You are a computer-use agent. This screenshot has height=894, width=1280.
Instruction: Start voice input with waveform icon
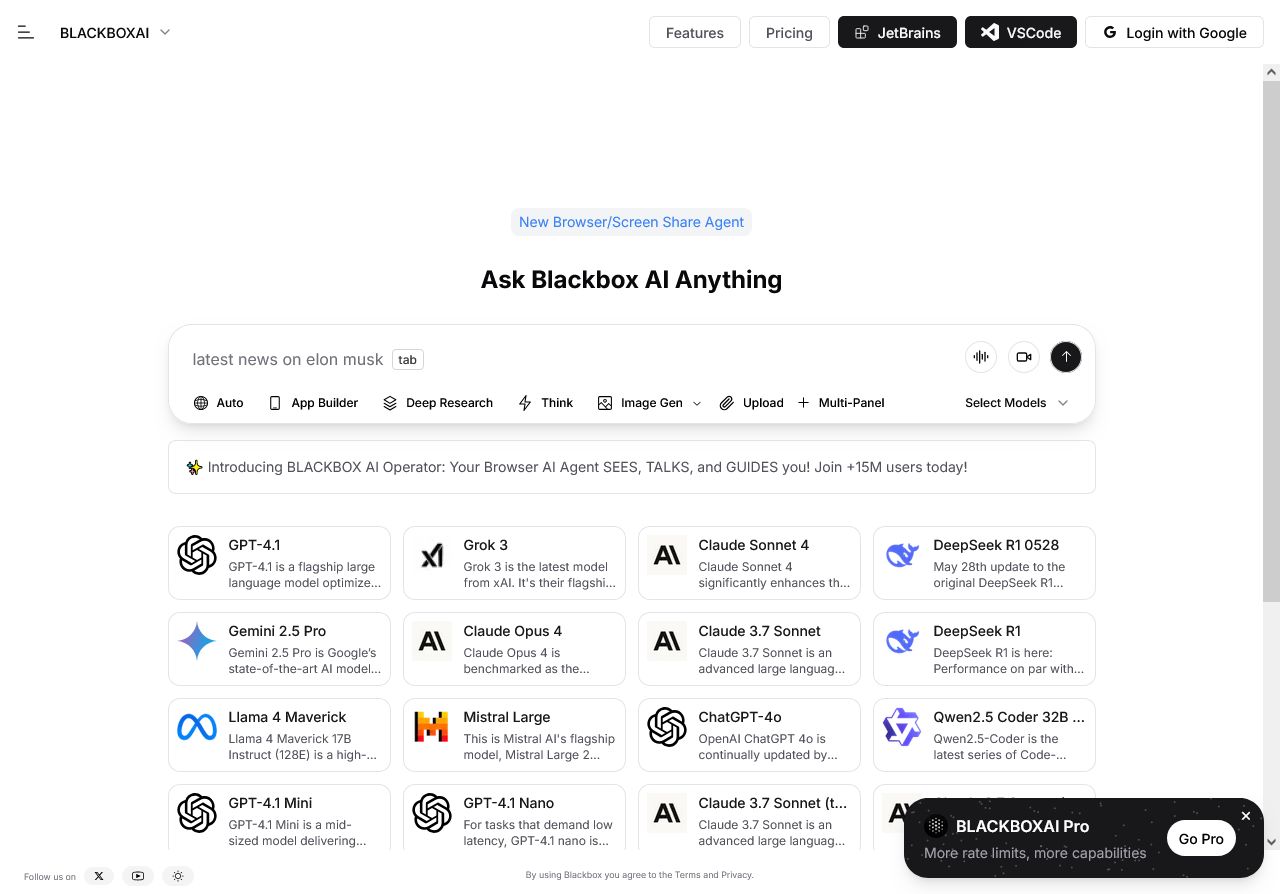point(981,357)
